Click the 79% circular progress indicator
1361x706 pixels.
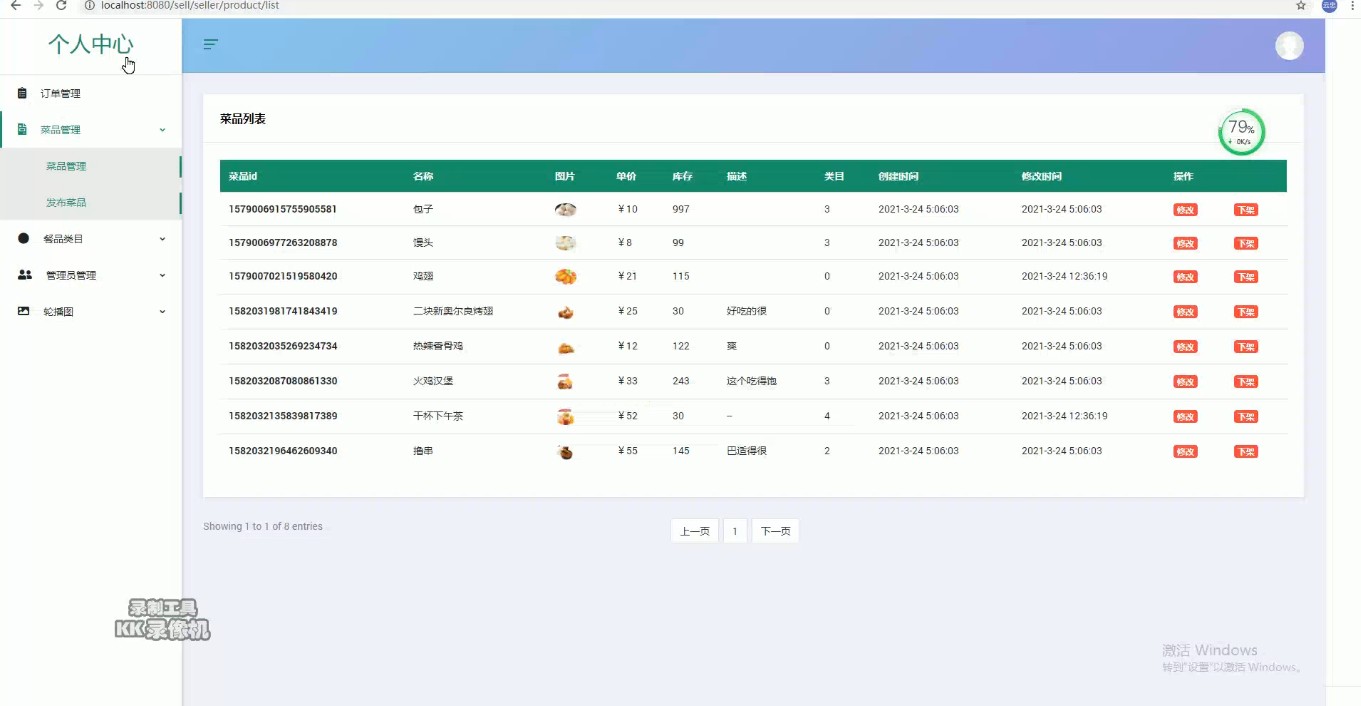[x=1241, y=132]
